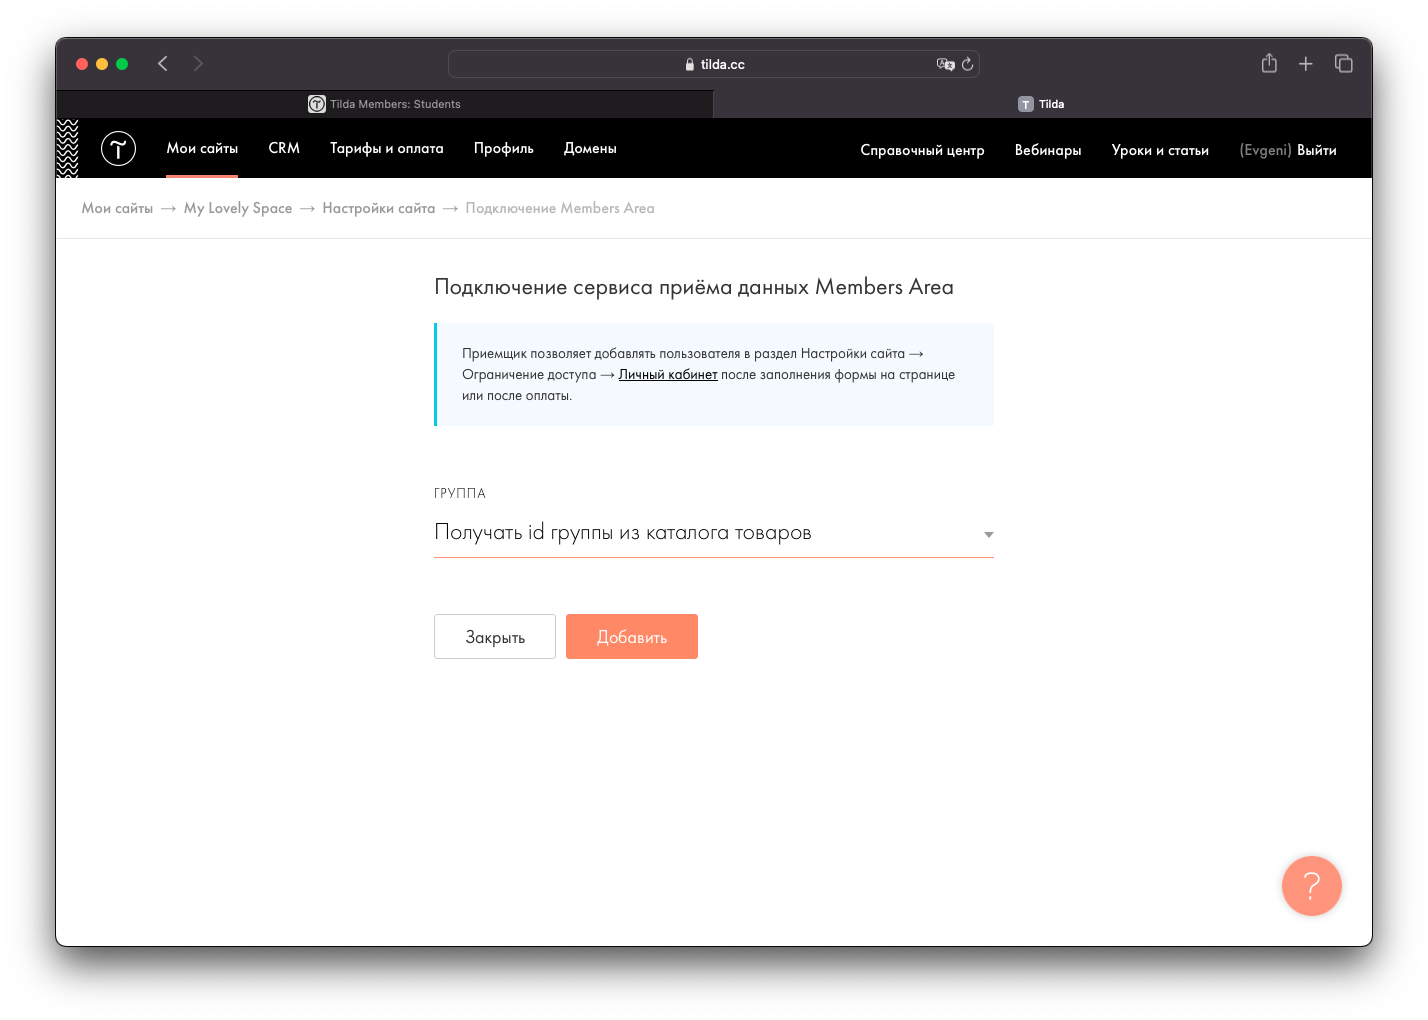Click Safari's forward arrow
This screenshot has width=1428, height=1020.
198,64
